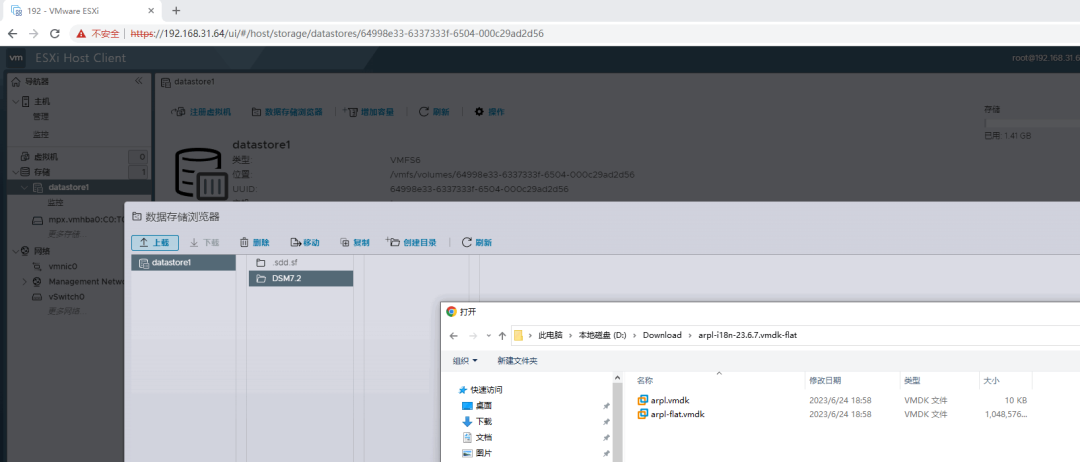Select datastore1 in browser pane
Viewport: 1080px width, 462px height.
point(183,262)
